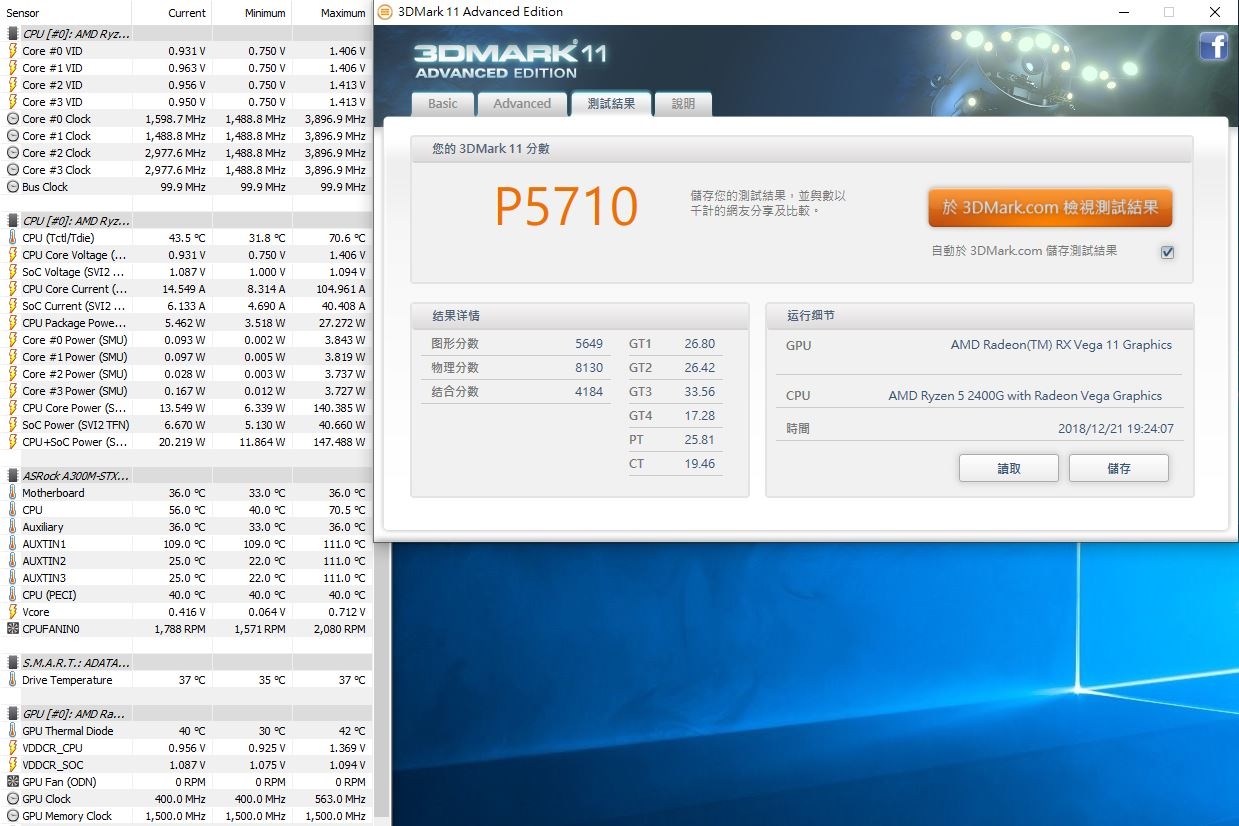Screen dimensions: 1239x826
Task: Click the GT4 result 17.28
Action: pyautogui.click(x=700, y=416)
